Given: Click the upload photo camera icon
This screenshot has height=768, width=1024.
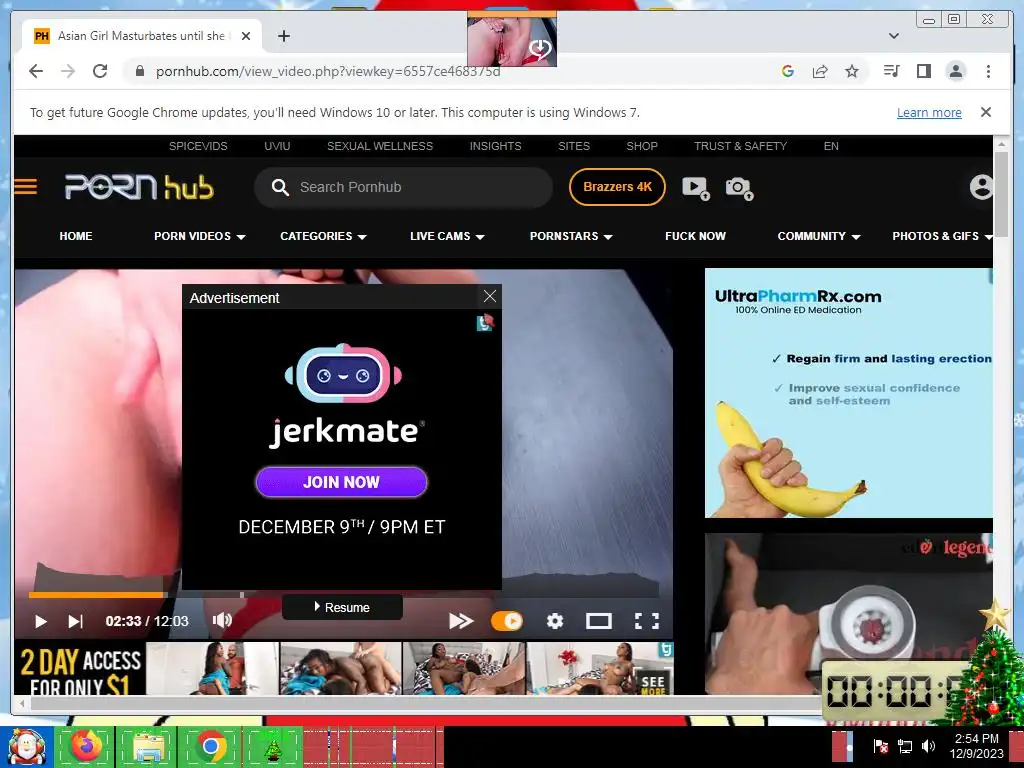Looking at the screenshot, I should point(739,188).
